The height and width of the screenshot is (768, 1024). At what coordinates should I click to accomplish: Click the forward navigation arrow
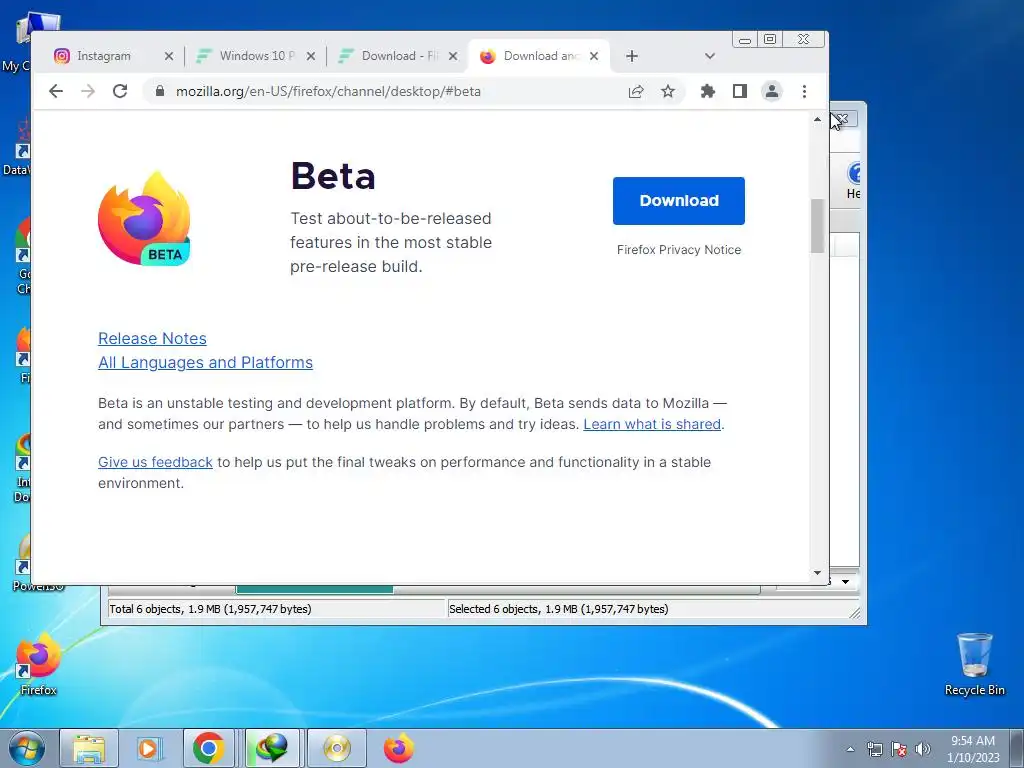[88, 91]
